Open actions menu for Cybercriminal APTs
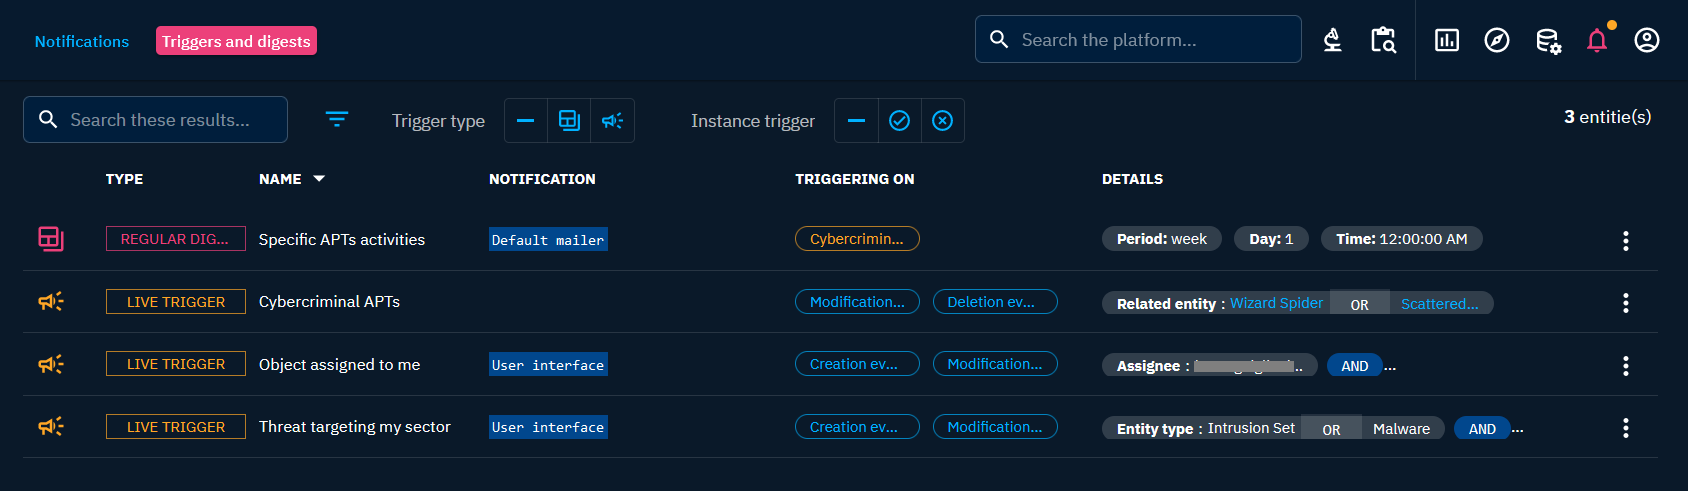This screenshot has width=1688, height=491. coord(1625,302)
